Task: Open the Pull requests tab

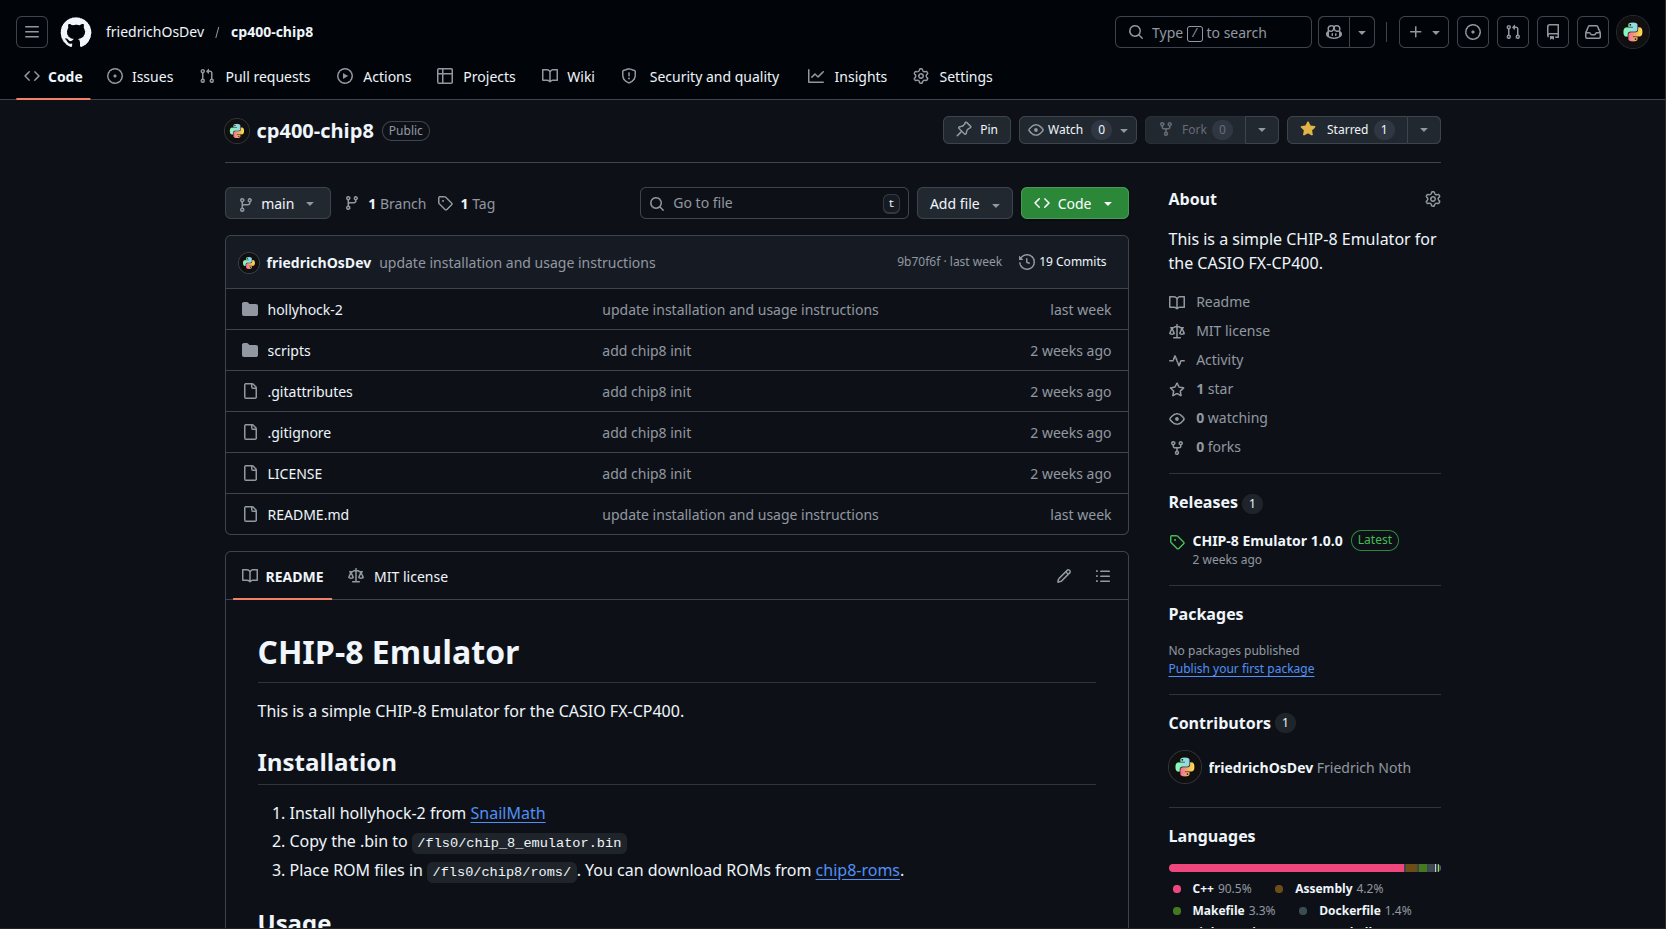Action: pos(255,77)
